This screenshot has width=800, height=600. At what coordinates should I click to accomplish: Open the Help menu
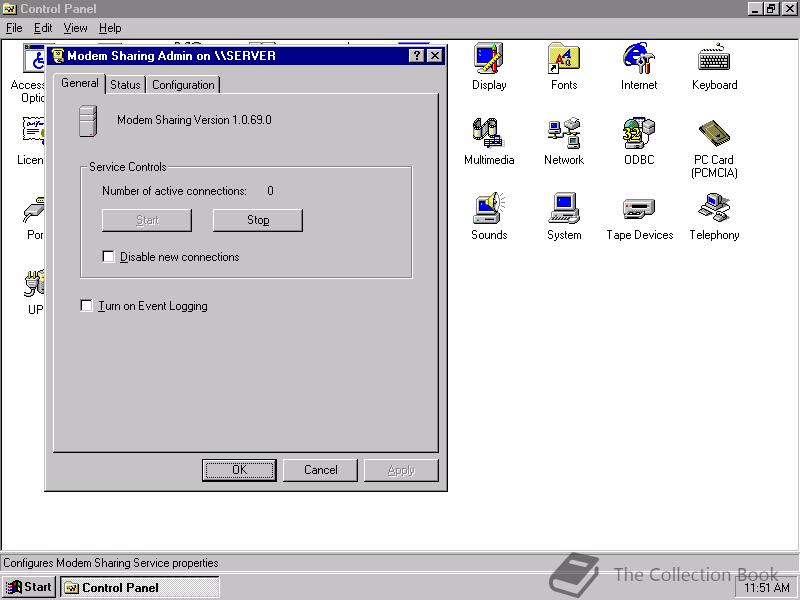point(110,28)
